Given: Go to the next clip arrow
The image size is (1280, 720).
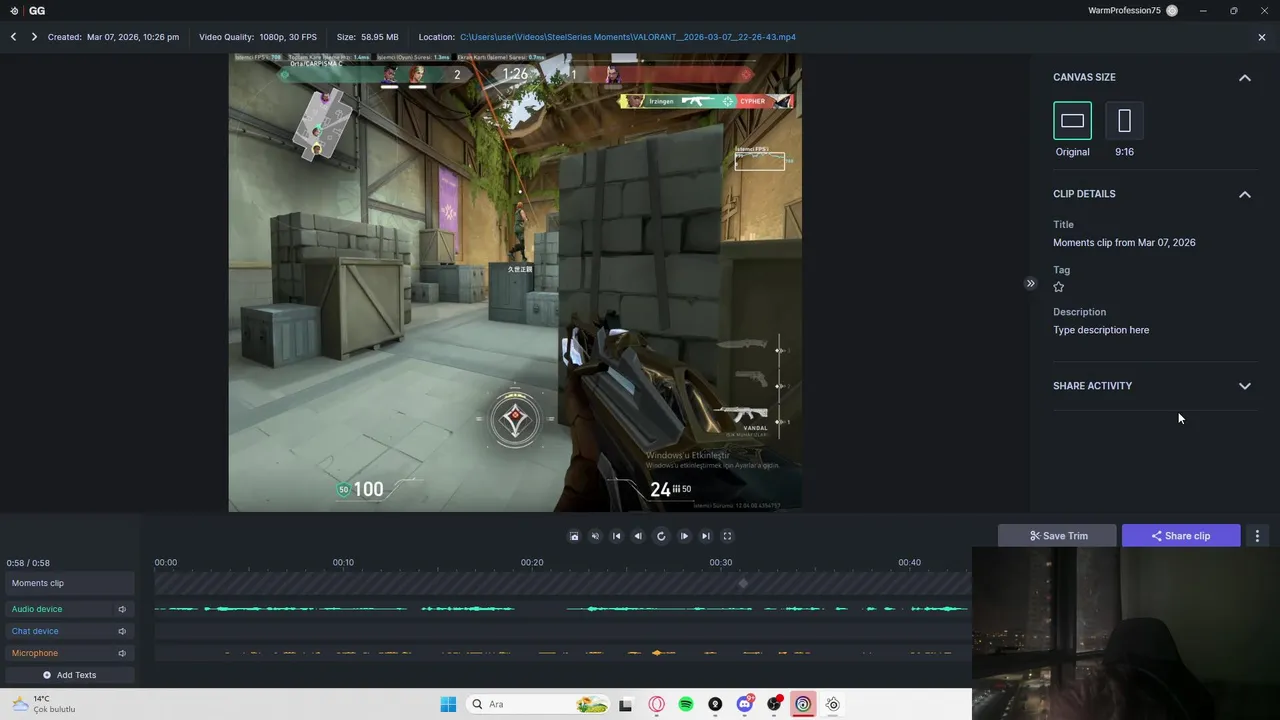Looking at the screenshot, I should click(34, 37).
